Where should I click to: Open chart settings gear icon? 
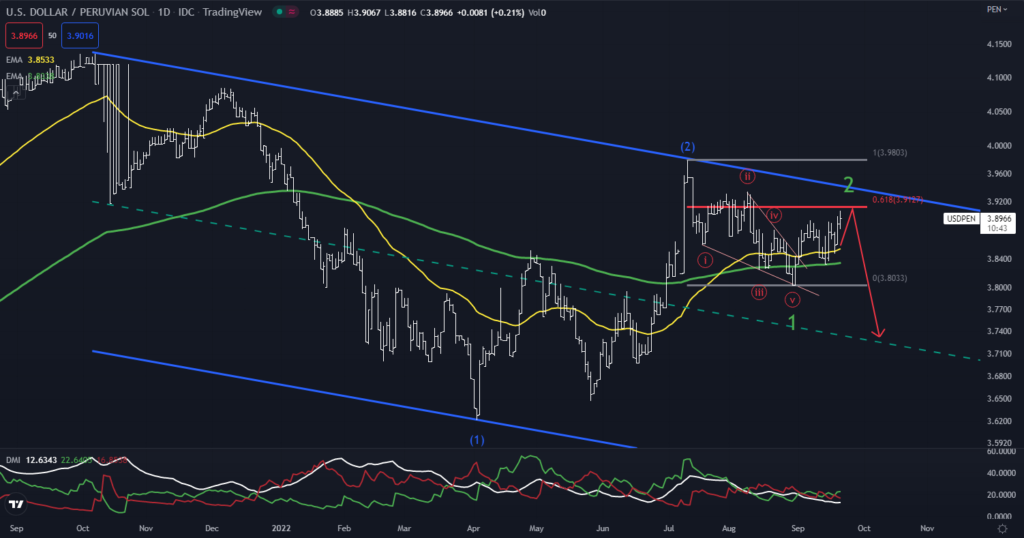point(1001,526)
